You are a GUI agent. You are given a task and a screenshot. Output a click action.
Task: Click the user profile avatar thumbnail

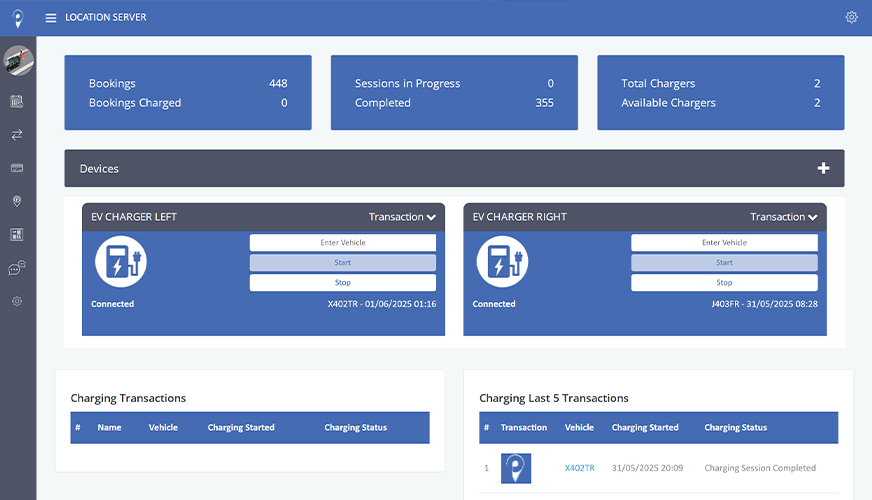click(x=18, y=62)
